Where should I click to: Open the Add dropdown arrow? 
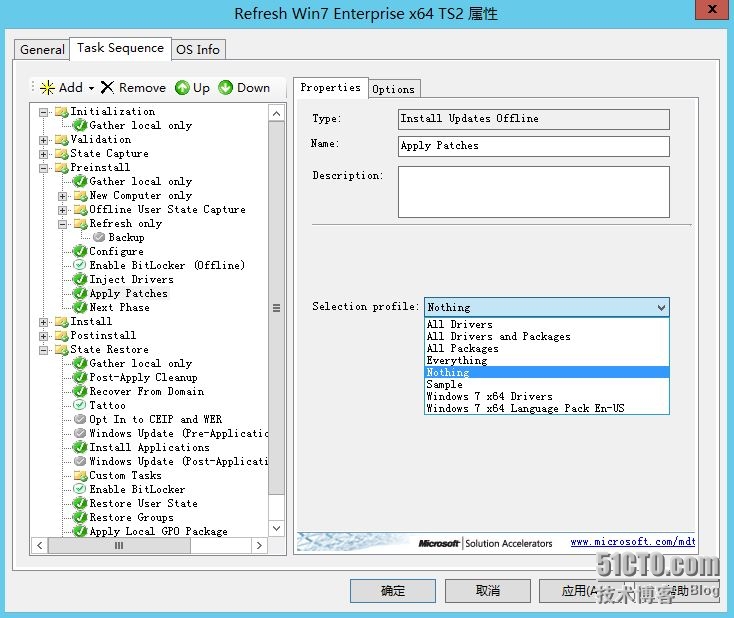[x=91, y=88]
